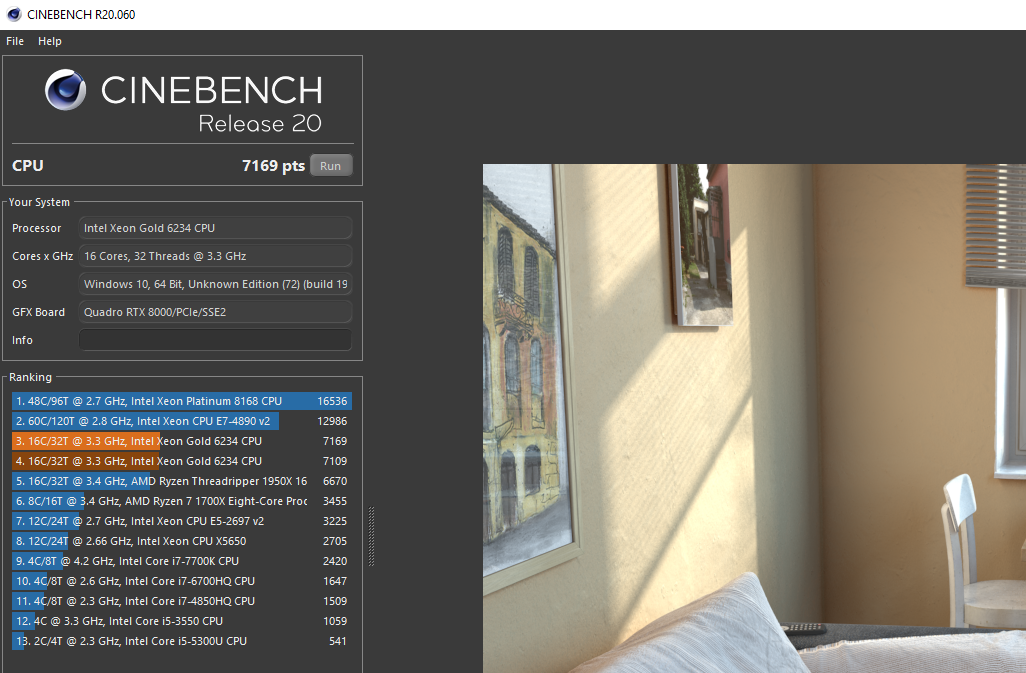The height and width of the screenshot is (673, 1026).
Task: Click the Cinebench window title icon
Action: pos(13,14)
